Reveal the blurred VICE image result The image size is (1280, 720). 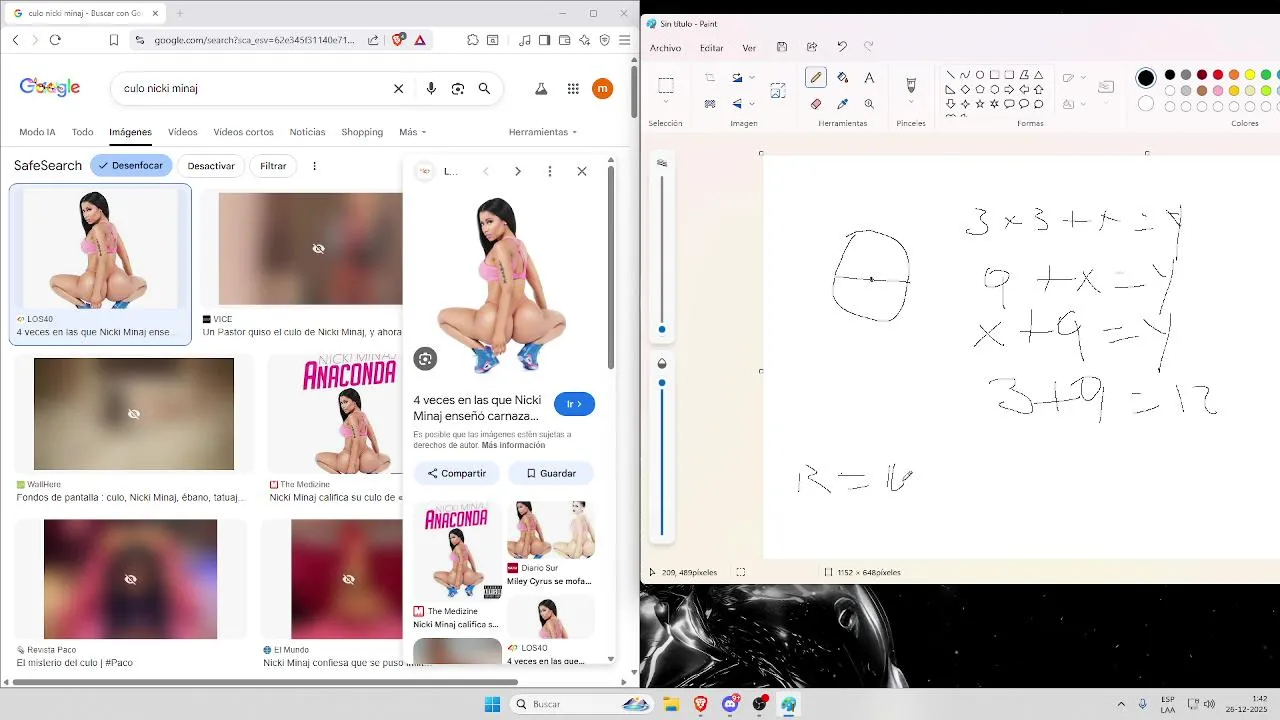(318, 248)
